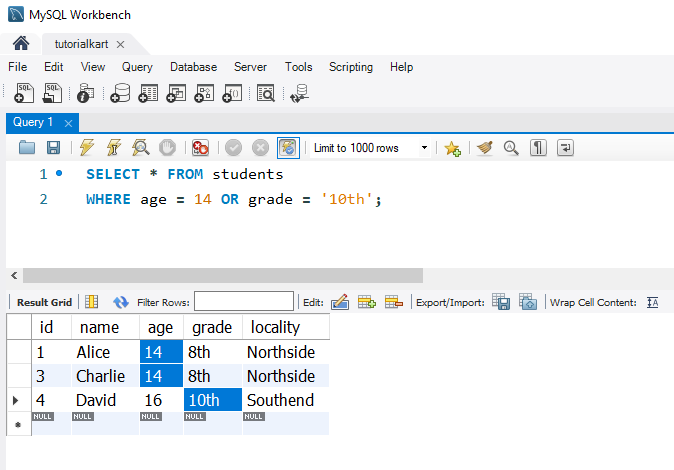Open the Scripting menu

click(x=351, y=67)
